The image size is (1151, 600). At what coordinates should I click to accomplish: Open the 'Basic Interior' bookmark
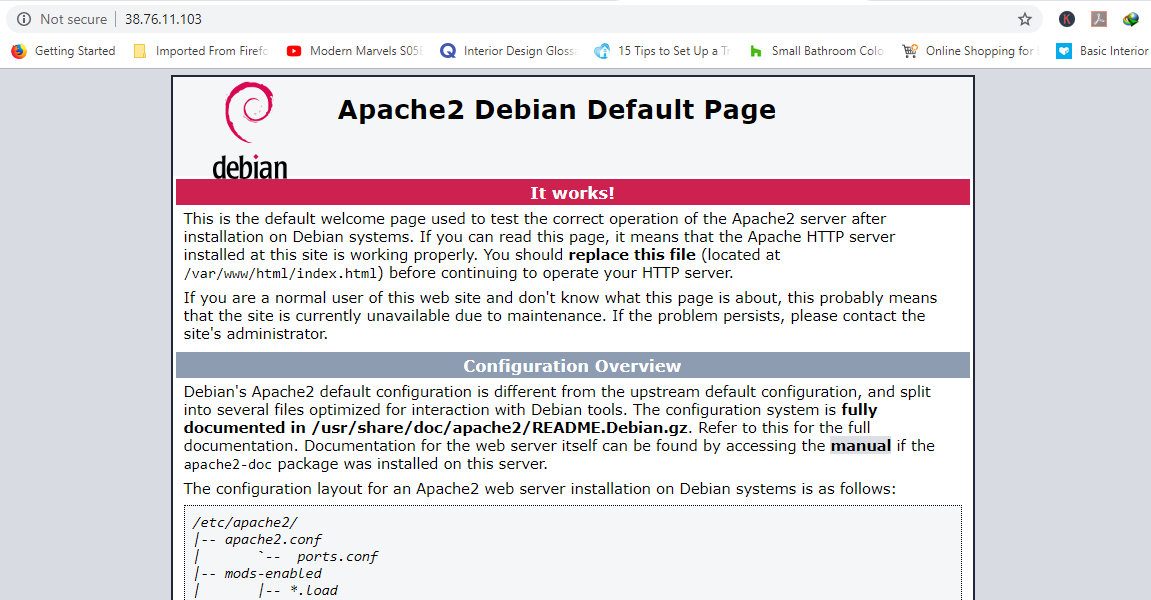pyautogui.click(x=1103, y=51)
